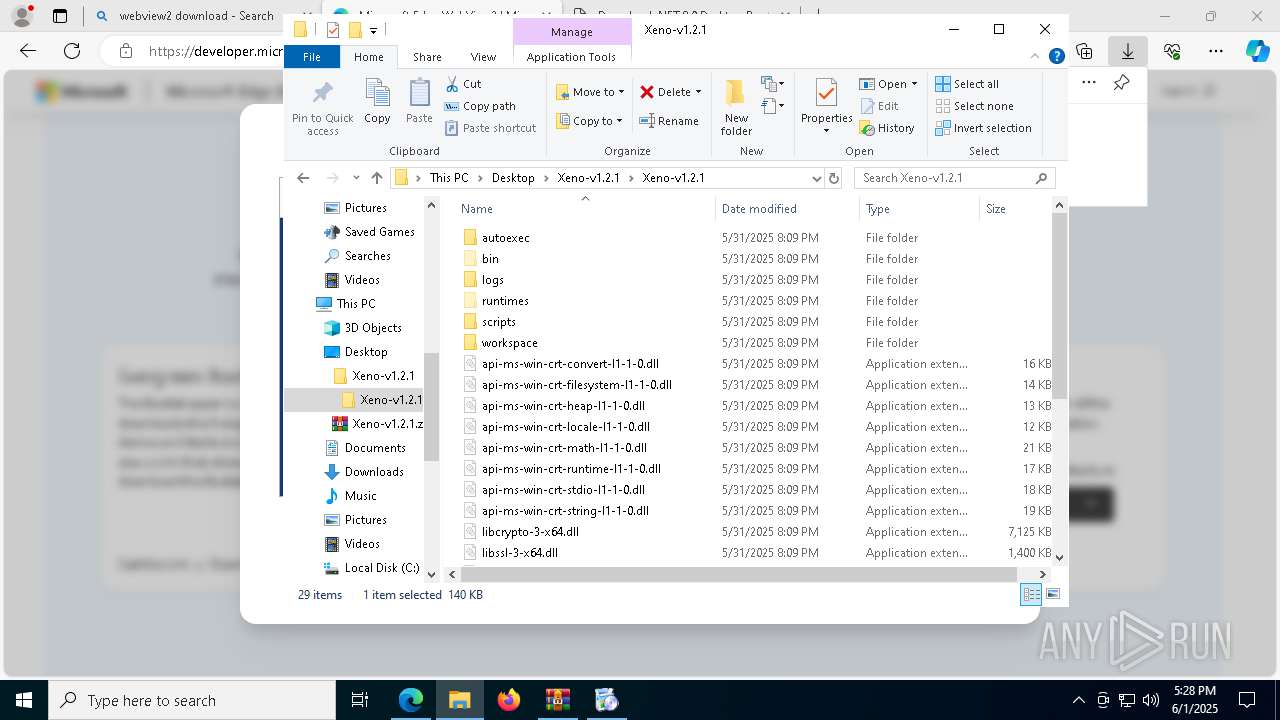Viewport: 1280px width, 720px height.
Task: Open Application Tools tab
Action: point(571,57)
